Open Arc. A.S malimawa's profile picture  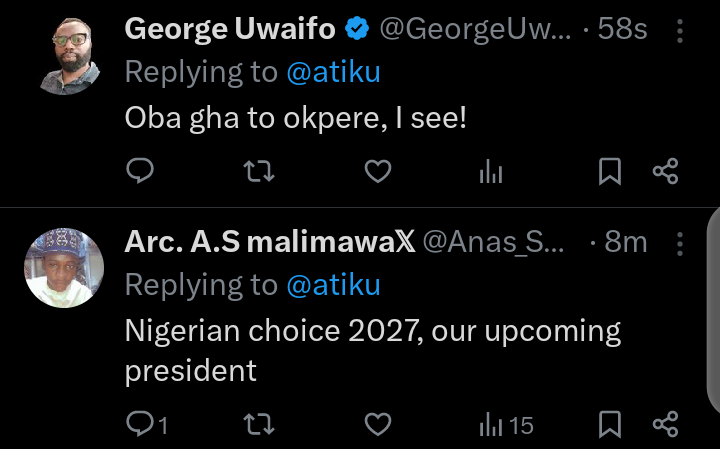click(63, 267)
